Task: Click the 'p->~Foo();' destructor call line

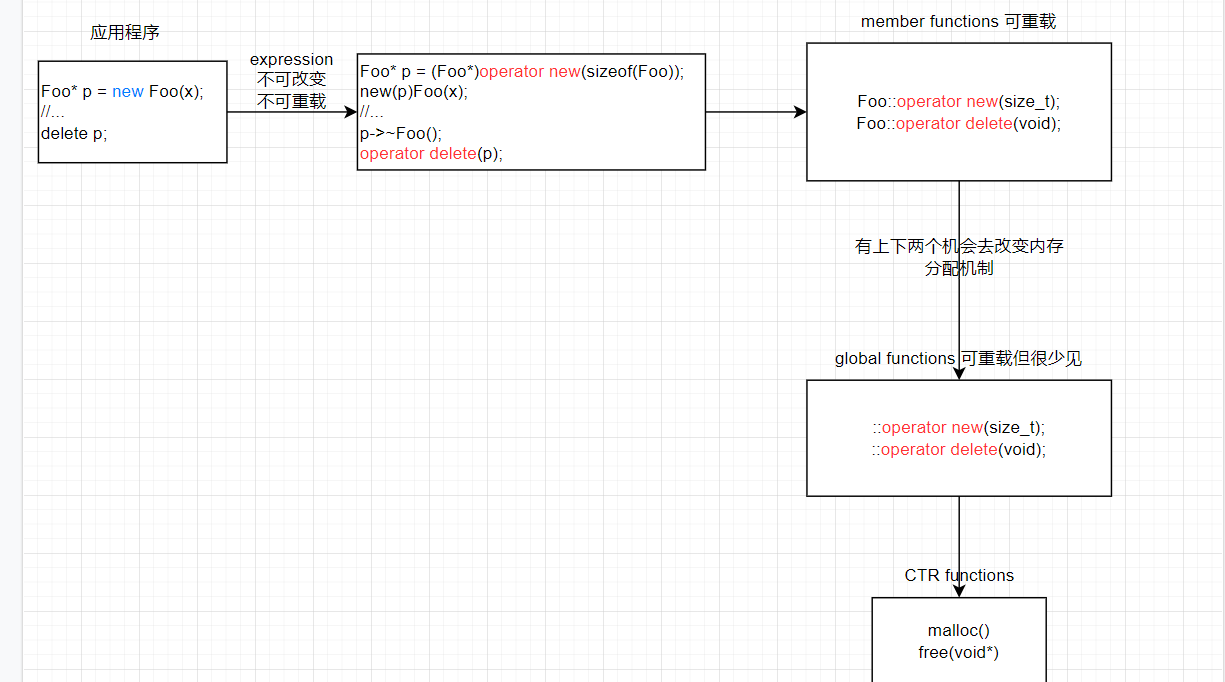Action: 401,133
